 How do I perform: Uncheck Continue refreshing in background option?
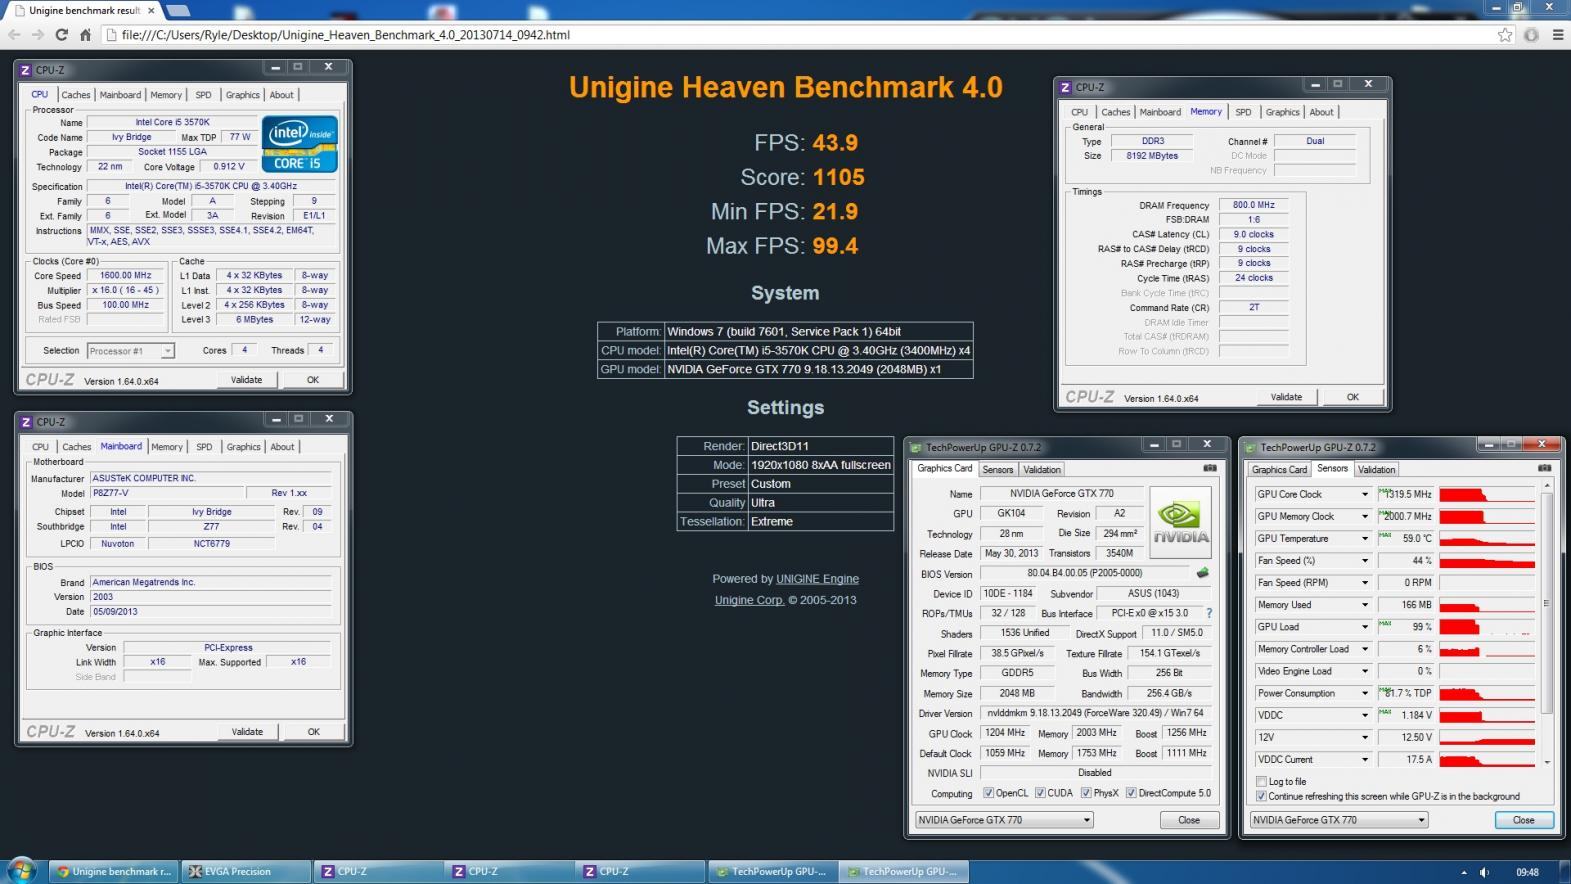(x=1261, y=796)
